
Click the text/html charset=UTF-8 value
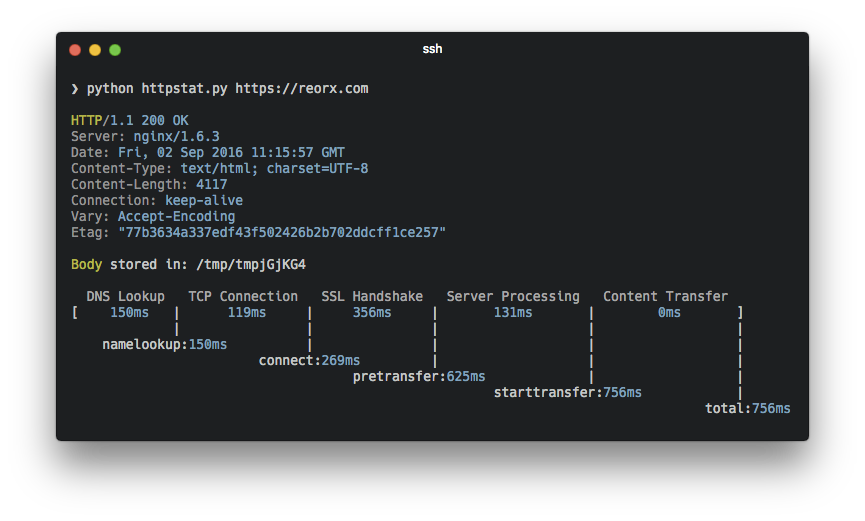tap(275, 168)
